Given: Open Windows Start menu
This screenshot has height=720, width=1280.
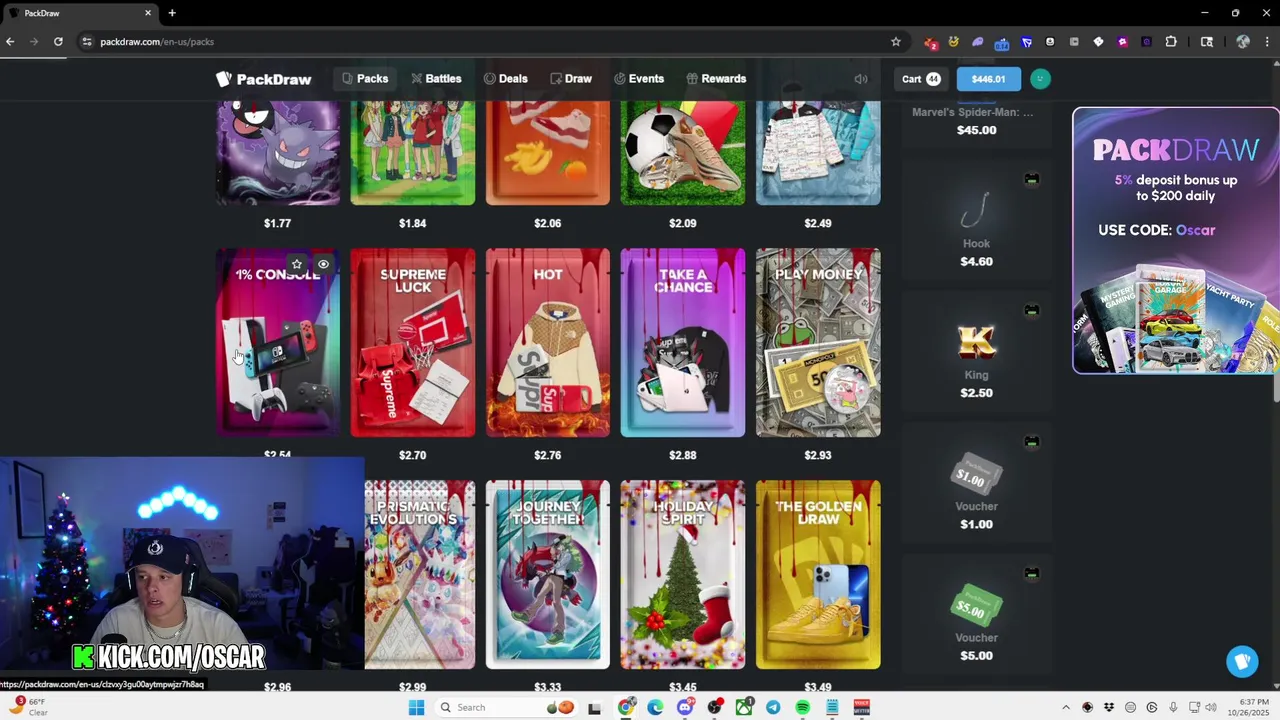Looking at the screenshot, I should 416,708.
